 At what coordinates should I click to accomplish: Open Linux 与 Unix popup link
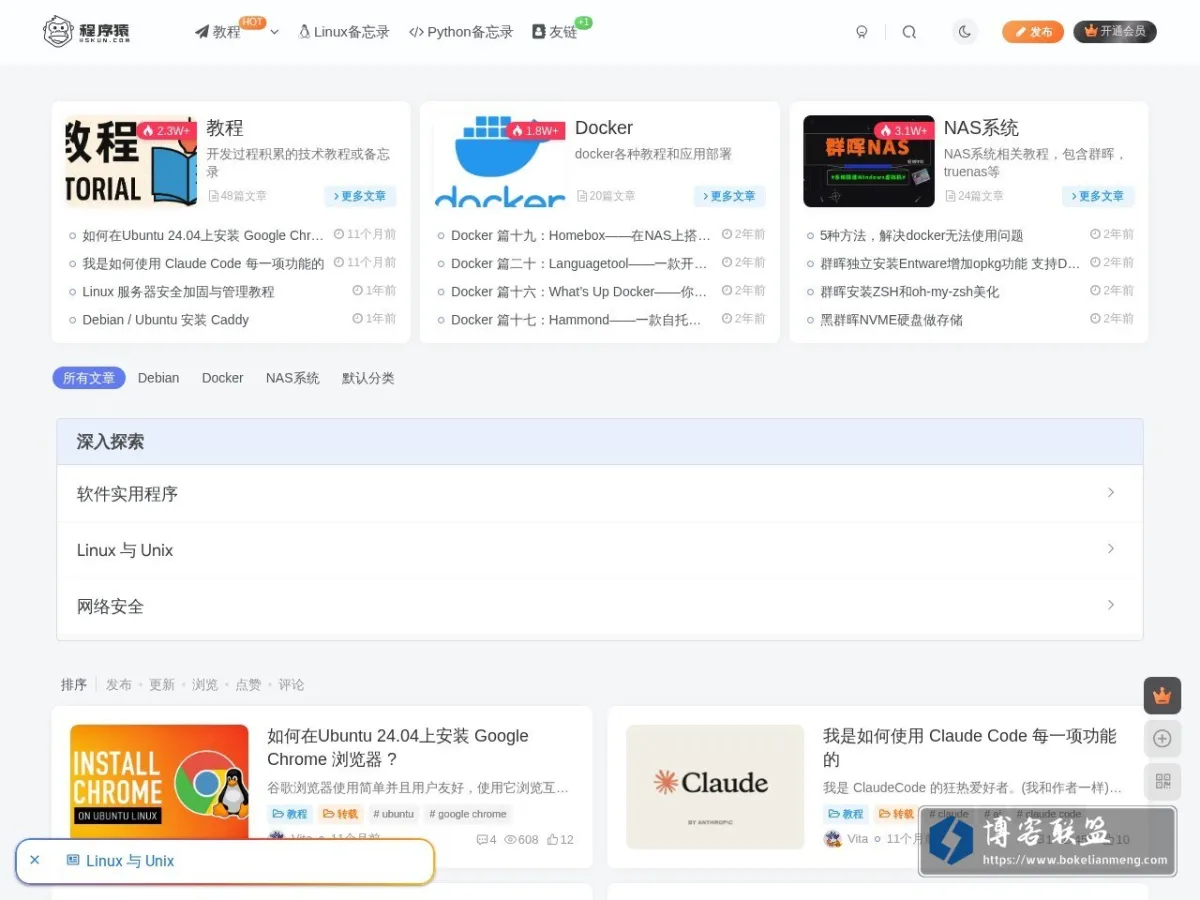tap(121, 861)
